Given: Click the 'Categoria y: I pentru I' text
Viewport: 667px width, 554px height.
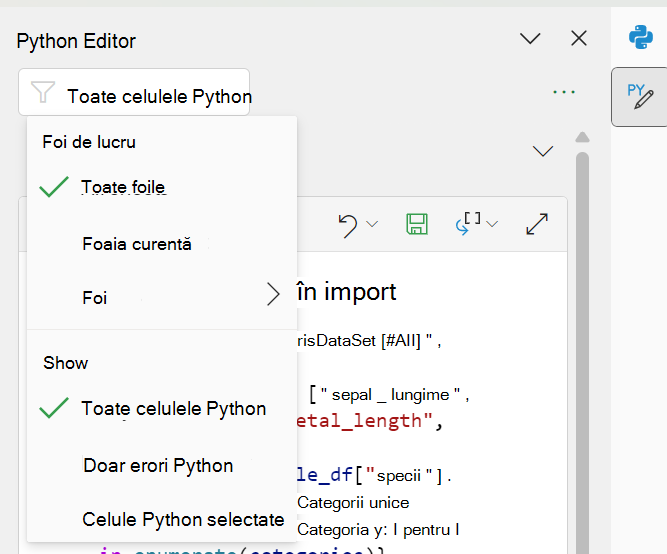Looking at the screenshot, I should (x=378, y=530).
